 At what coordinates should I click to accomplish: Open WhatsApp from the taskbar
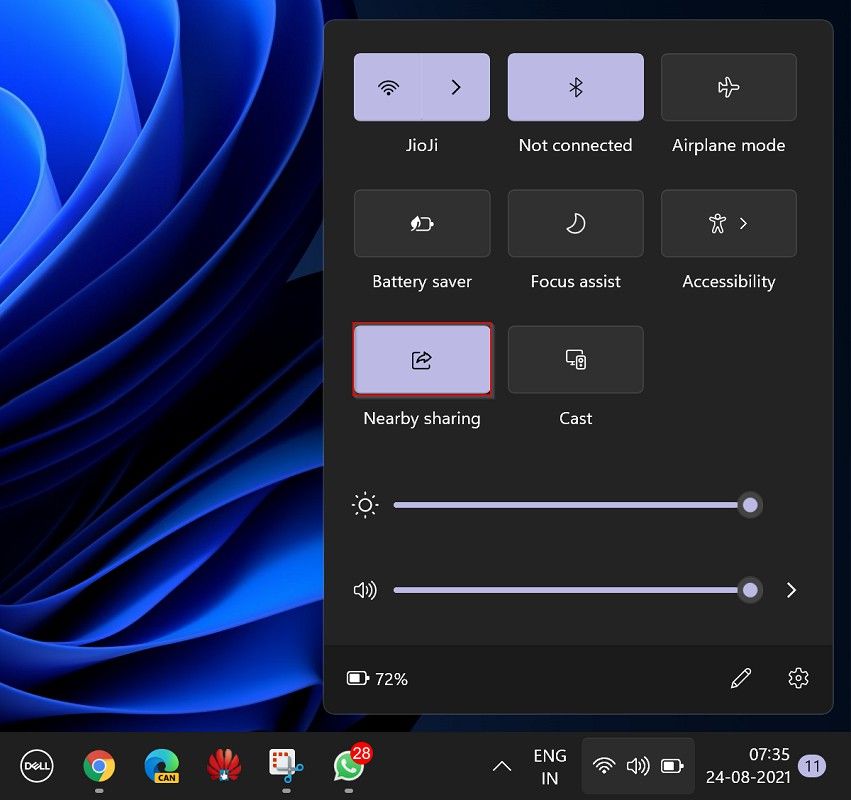click(x=347, y=768)
